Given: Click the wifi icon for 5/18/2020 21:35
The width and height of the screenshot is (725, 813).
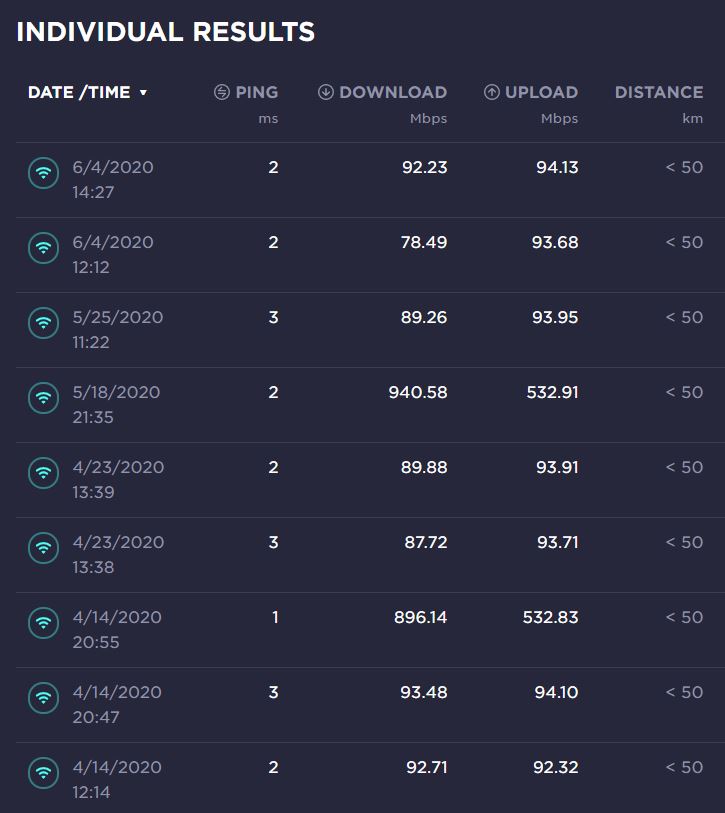Looking at the screenshot, I should click(44, 398).
